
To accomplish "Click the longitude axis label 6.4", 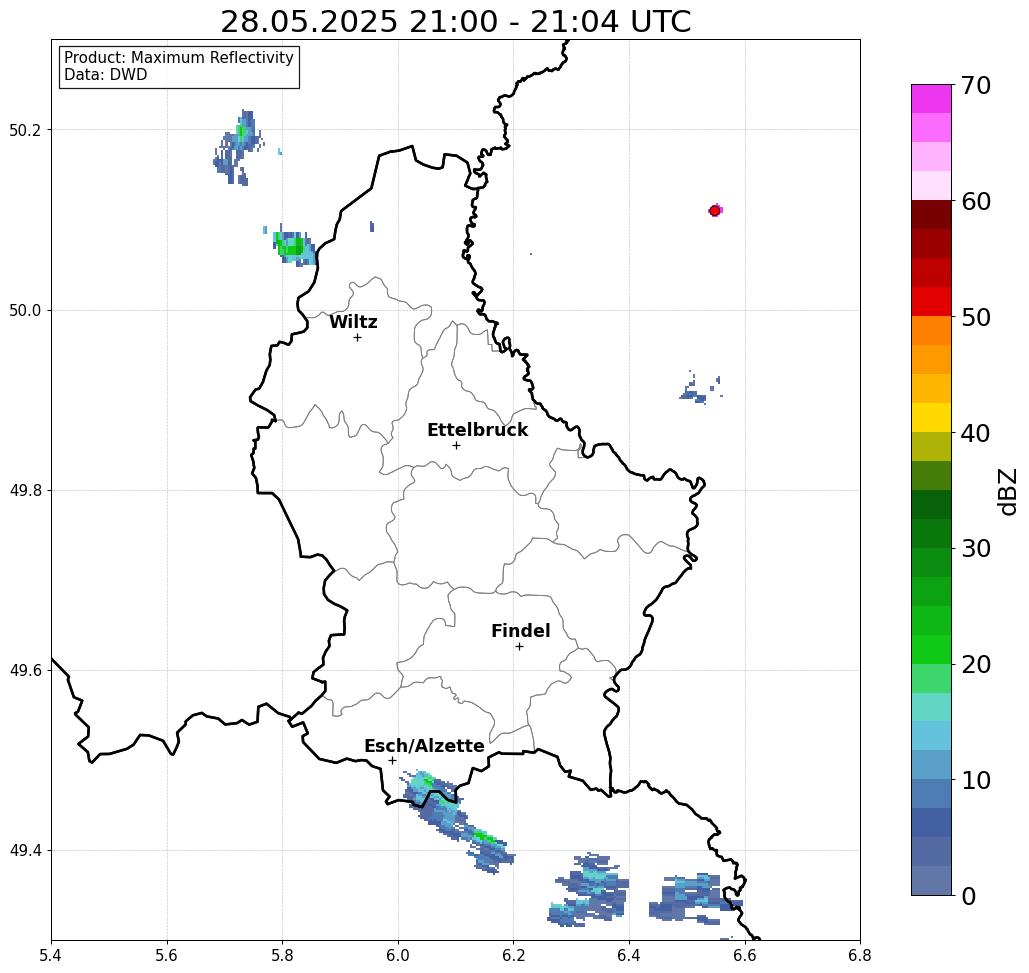I will [629, 955].
